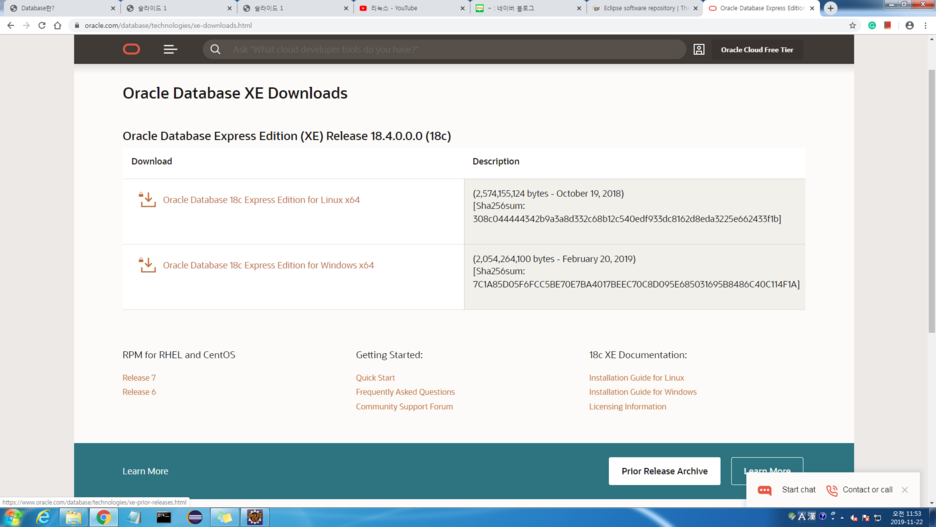Dismiss the chat popup with X

(905, 490)
